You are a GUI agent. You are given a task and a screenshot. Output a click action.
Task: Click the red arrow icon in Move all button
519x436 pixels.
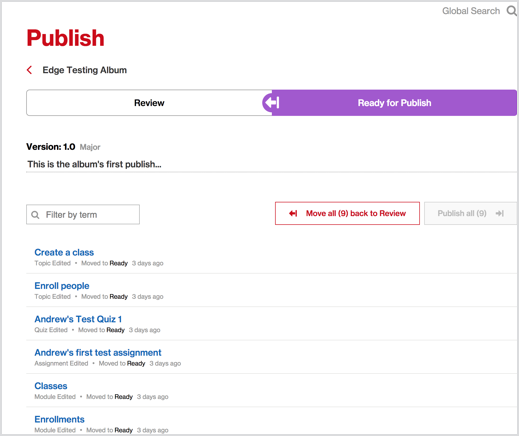click(x=293, y=213)
